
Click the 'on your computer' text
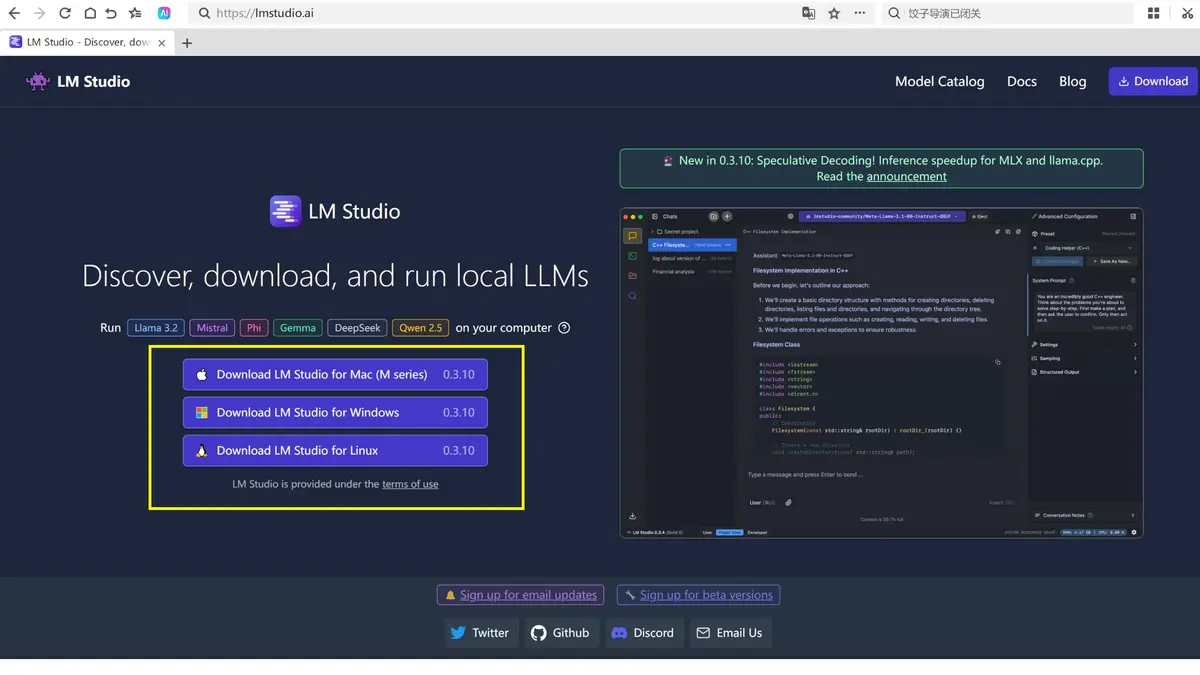503,328
